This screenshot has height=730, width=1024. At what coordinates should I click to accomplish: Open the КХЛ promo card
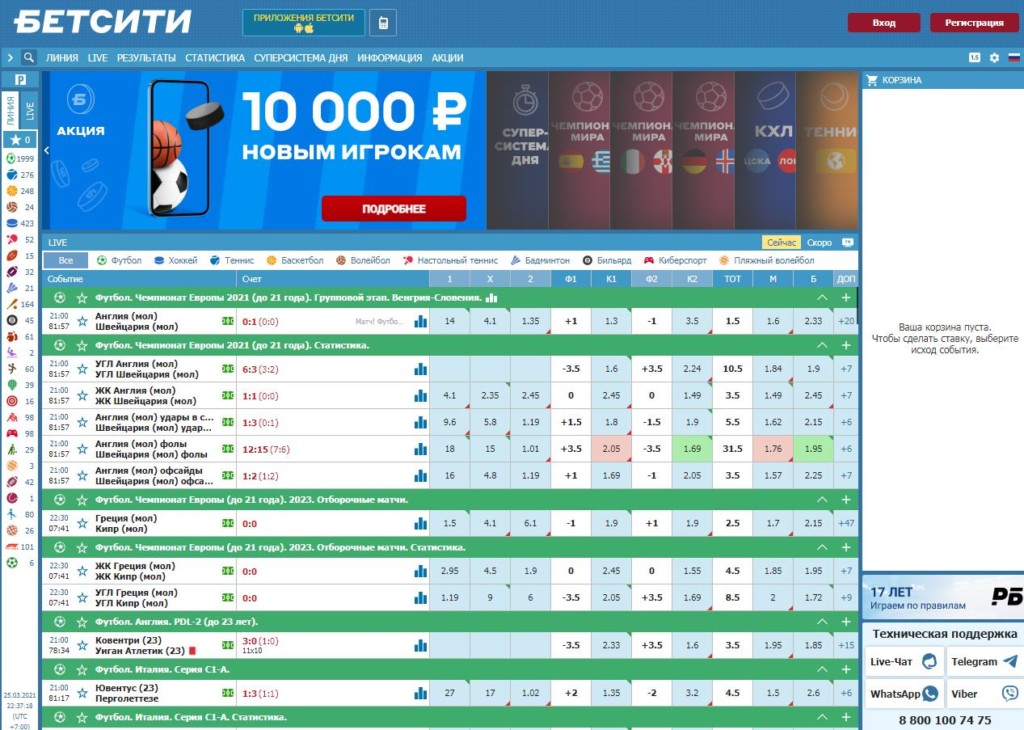point(765,150)
